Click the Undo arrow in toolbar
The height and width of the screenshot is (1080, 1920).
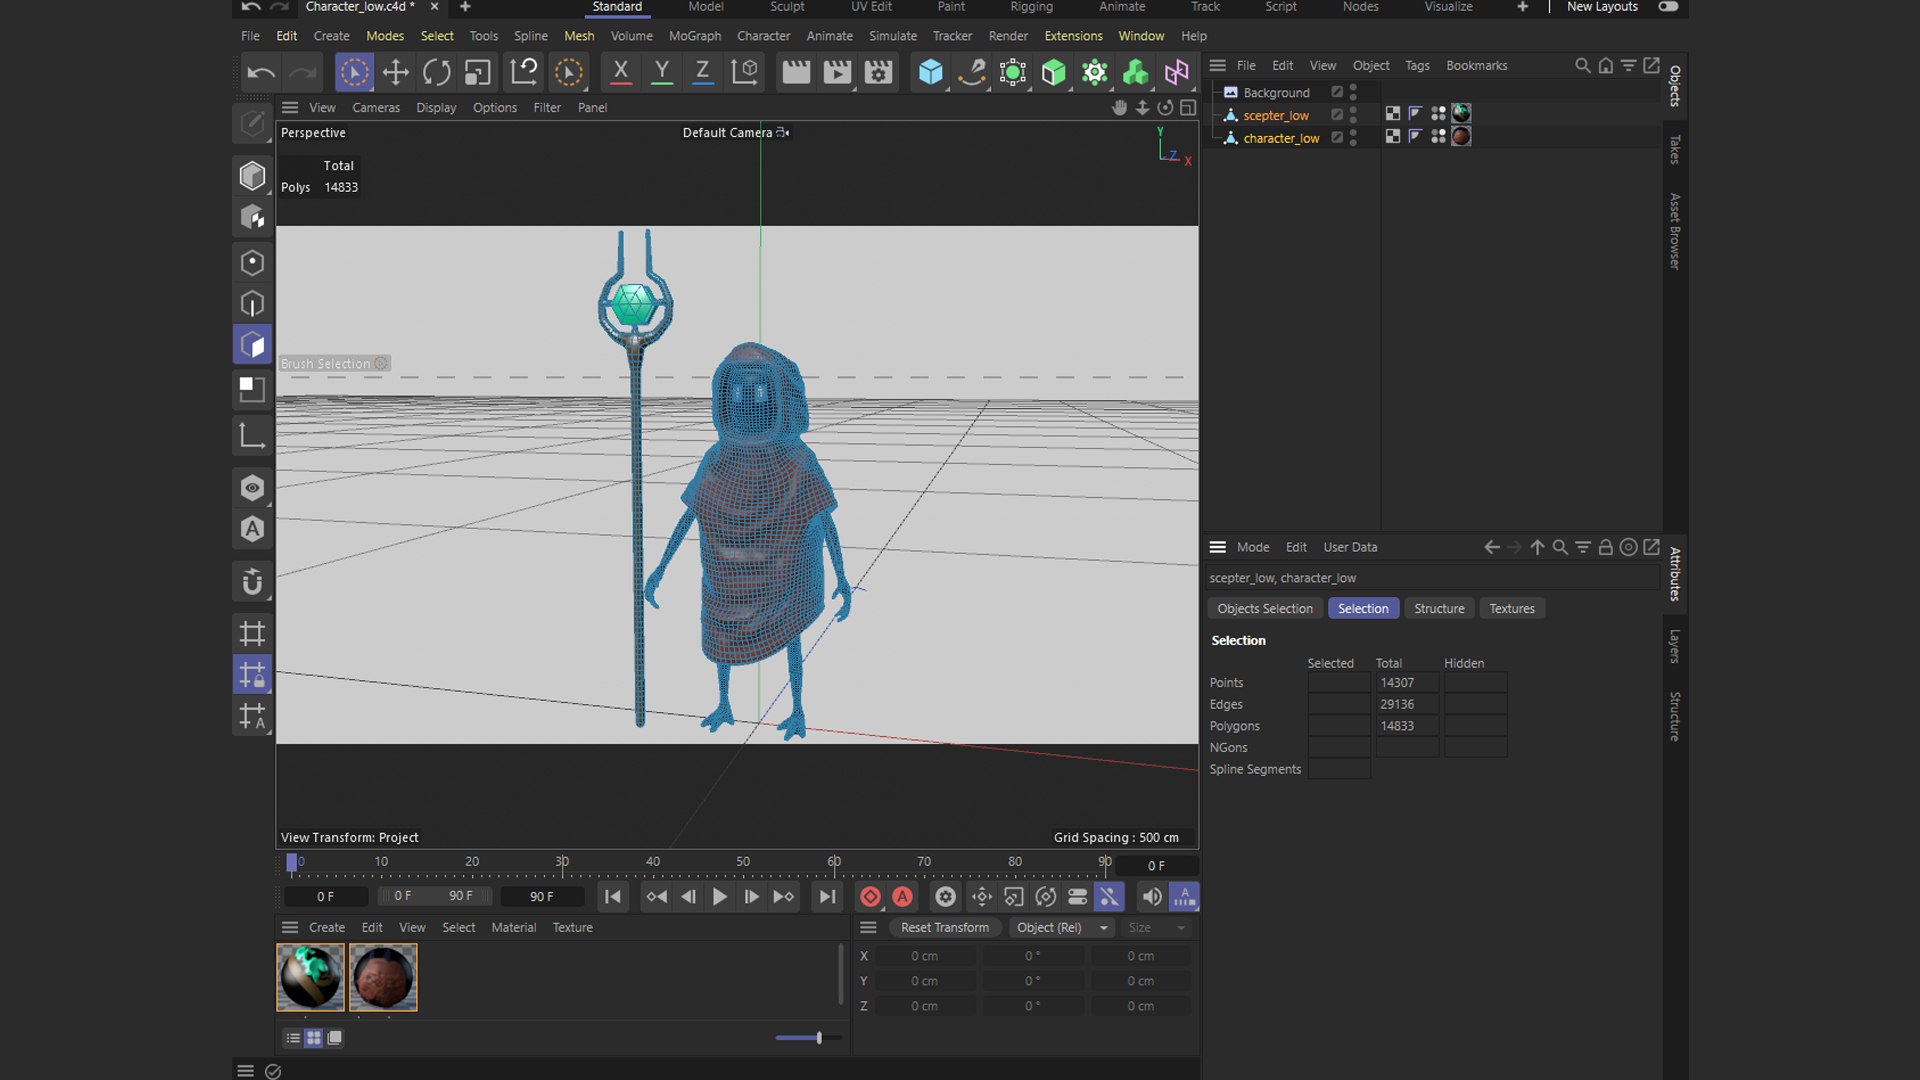261,72
